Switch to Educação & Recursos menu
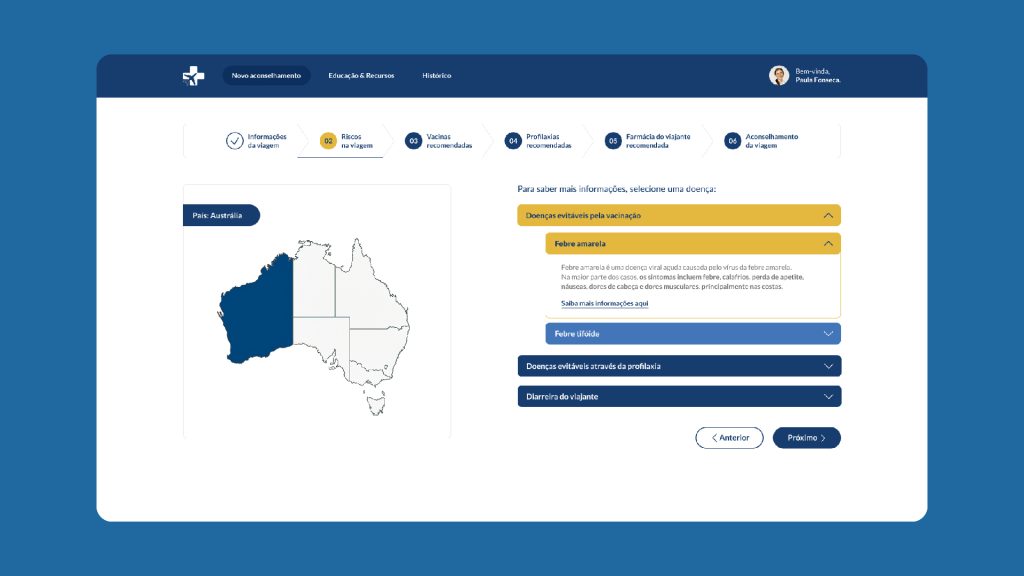 click(x=361, y=76)
